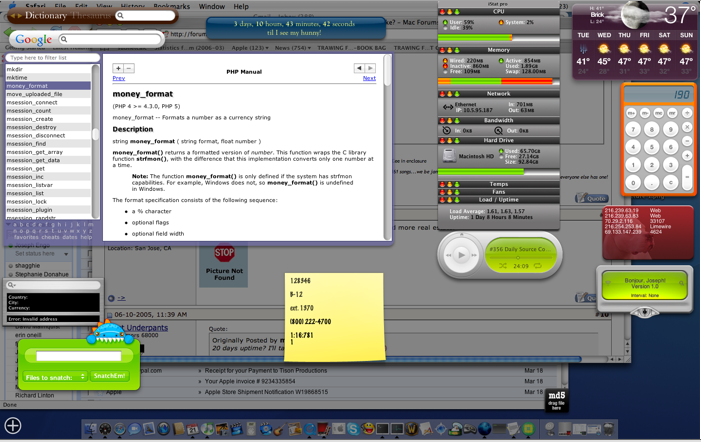Select money_format in the function list
Viewport: 701px width, 442px height.
point(48,86)
